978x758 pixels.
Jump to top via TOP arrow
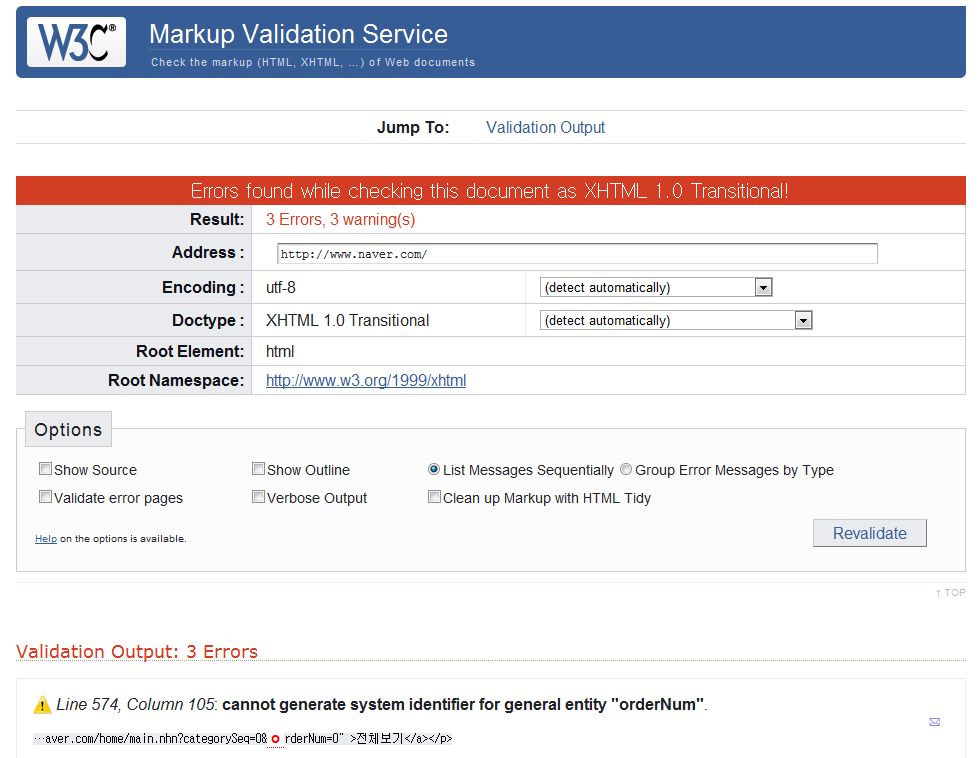[x=951, y=593]
